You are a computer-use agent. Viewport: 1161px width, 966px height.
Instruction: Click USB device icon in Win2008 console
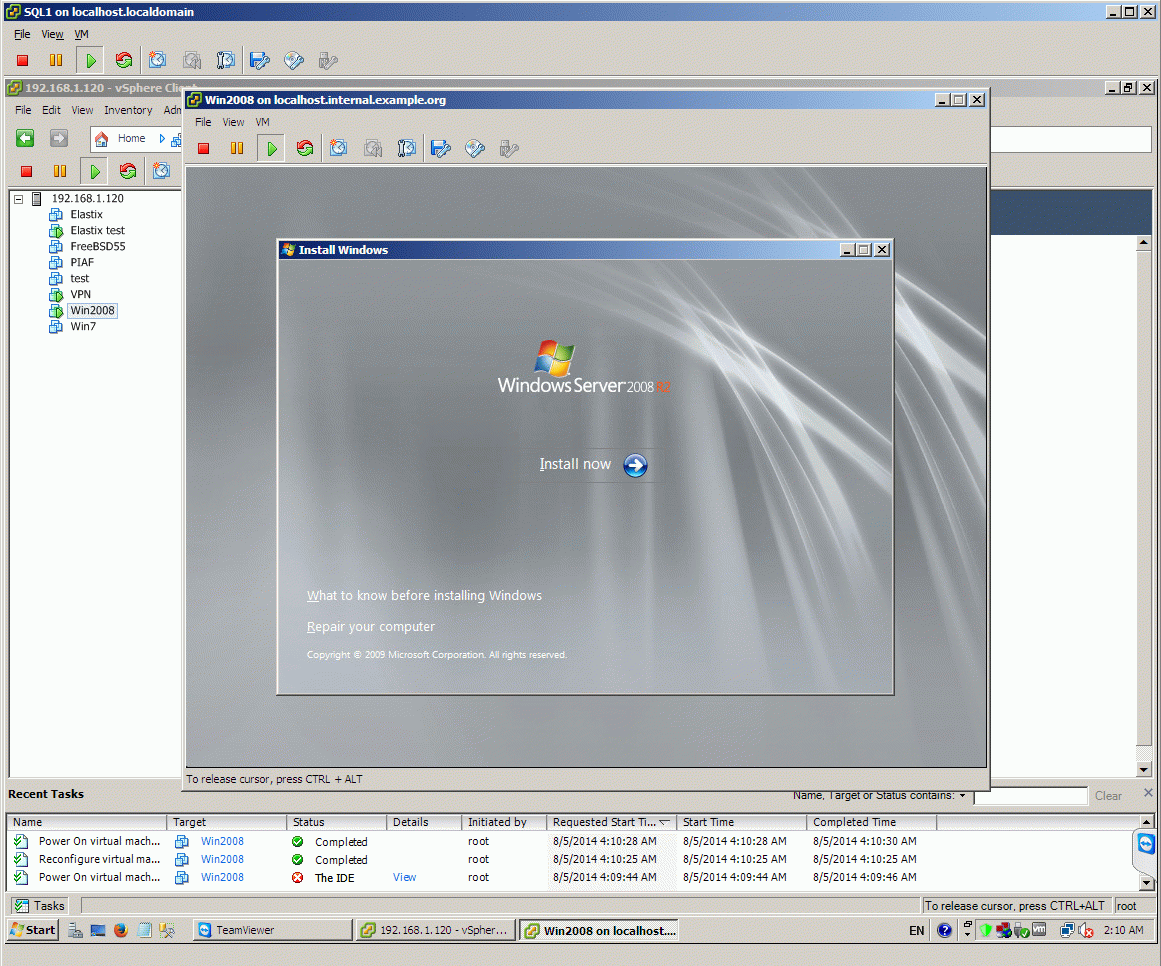point(509,149)
